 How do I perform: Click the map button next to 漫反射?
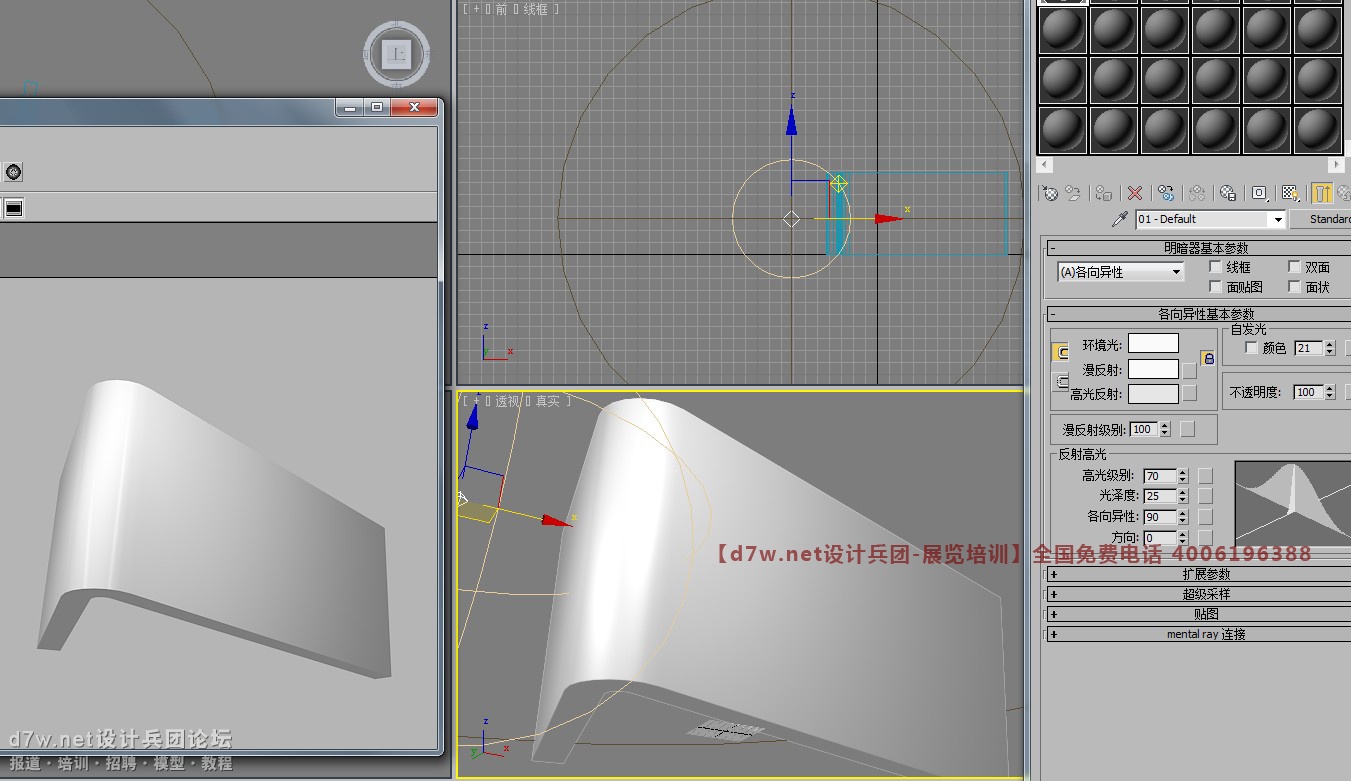tap(1189, 370)
